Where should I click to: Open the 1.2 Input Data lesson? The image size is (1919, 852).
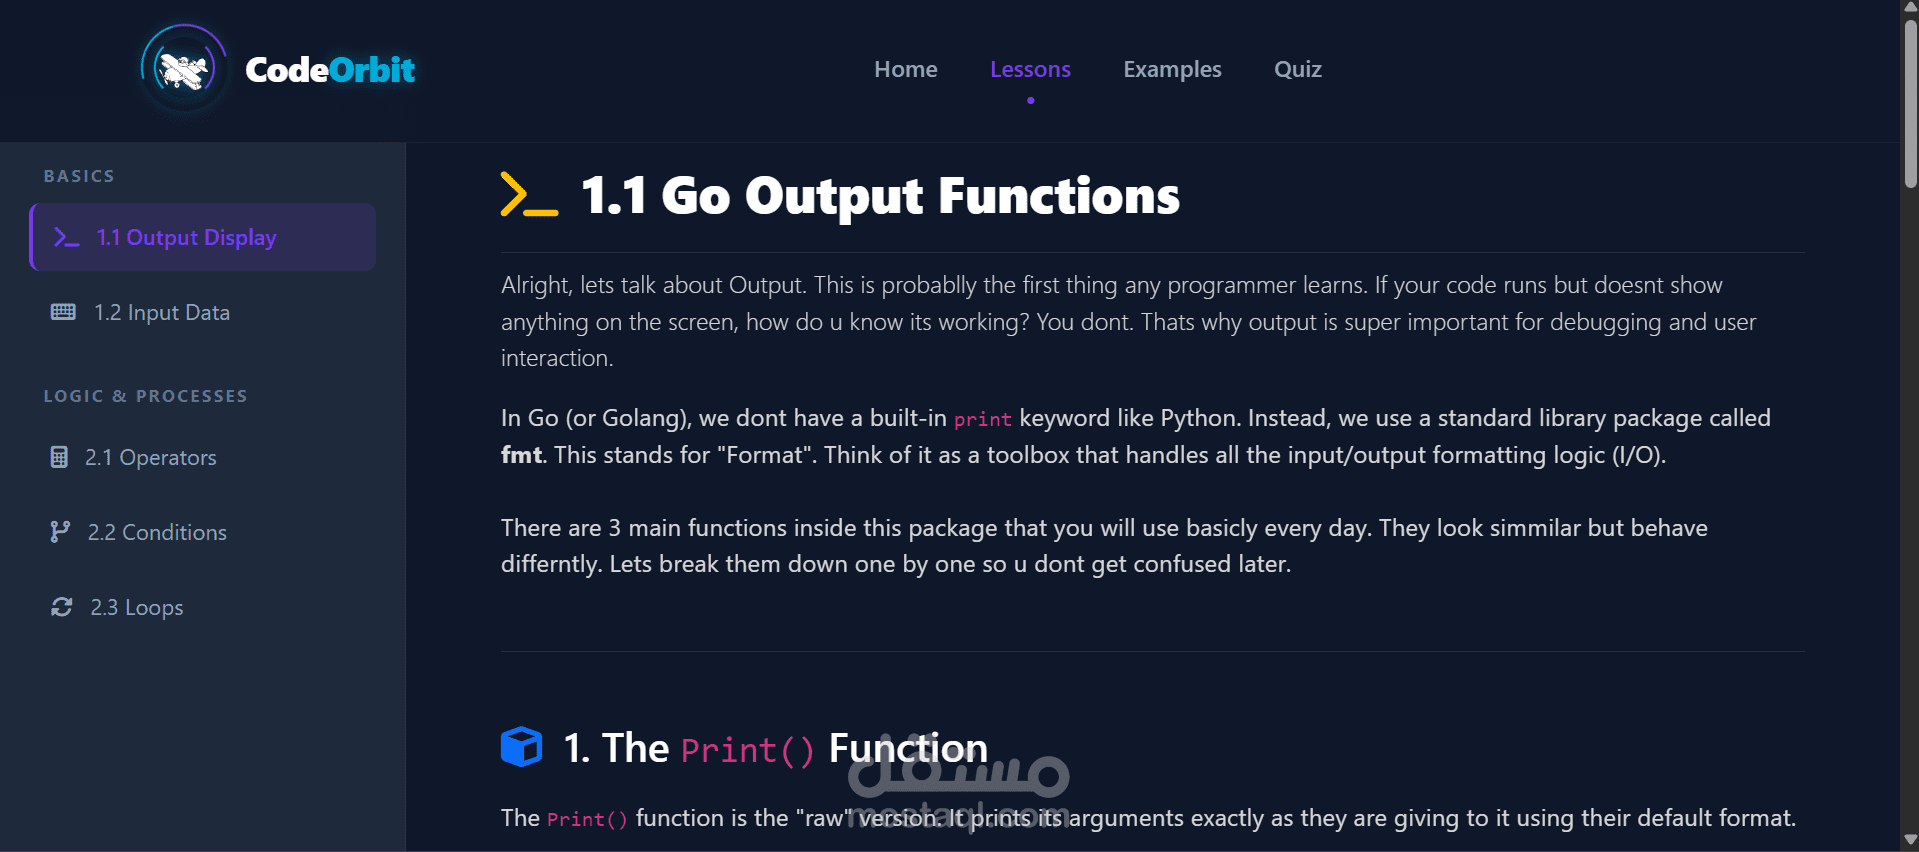click(x=162, y=312)
